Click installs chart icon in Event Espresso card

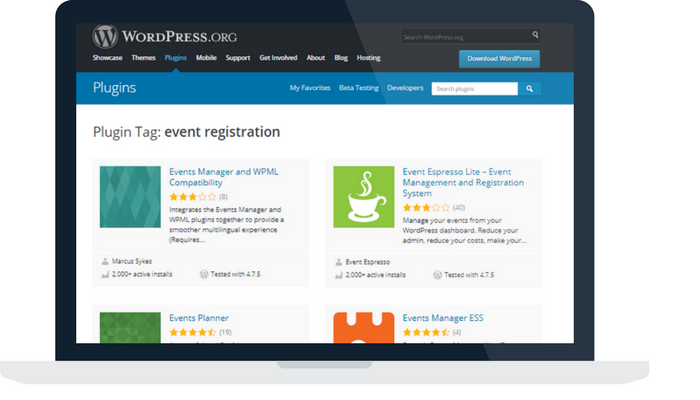(x=338, y=275)
